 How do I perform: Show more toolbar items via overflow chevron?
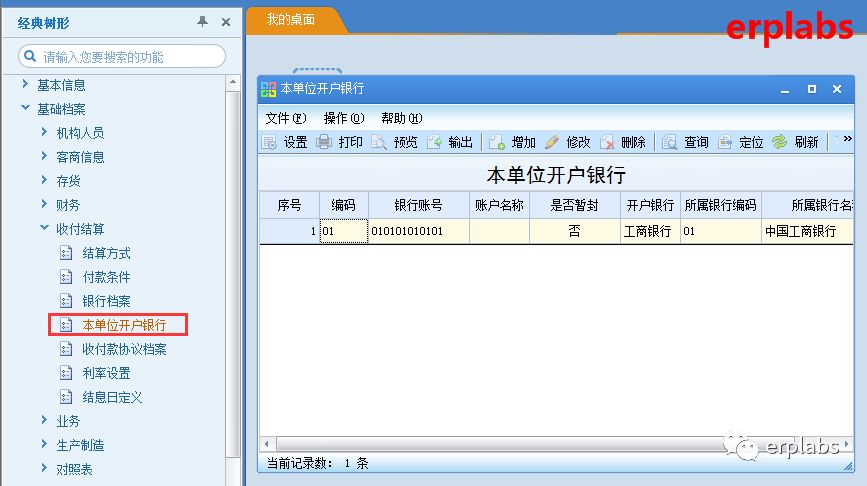(x=847, y=139)
